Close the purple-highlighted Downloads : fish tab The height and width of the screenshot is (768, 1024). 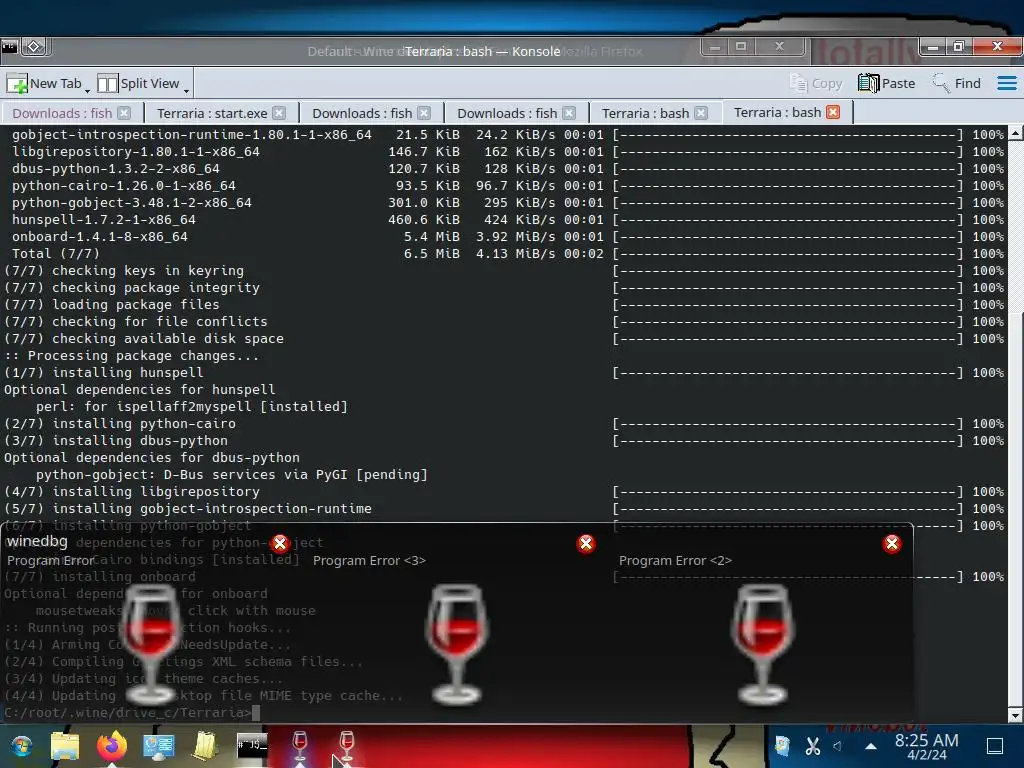click(124, 113)
